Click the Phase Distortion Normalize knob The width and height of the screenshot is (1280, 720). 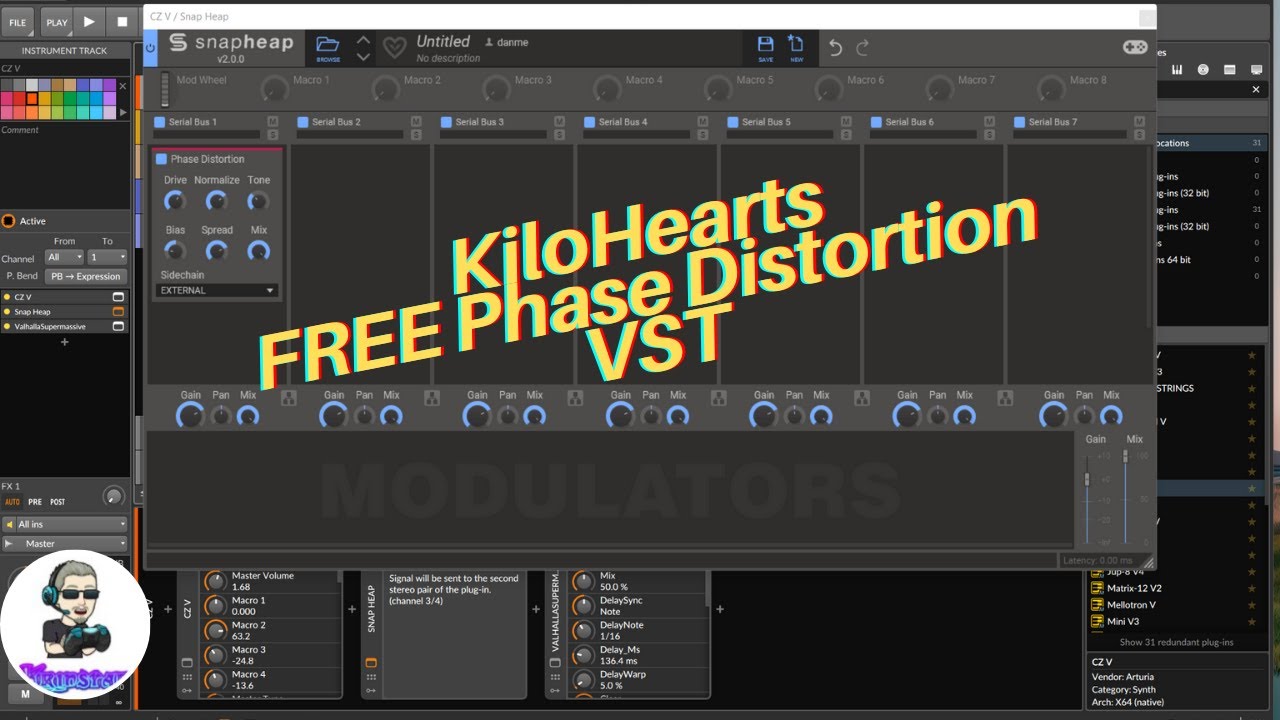217,201
